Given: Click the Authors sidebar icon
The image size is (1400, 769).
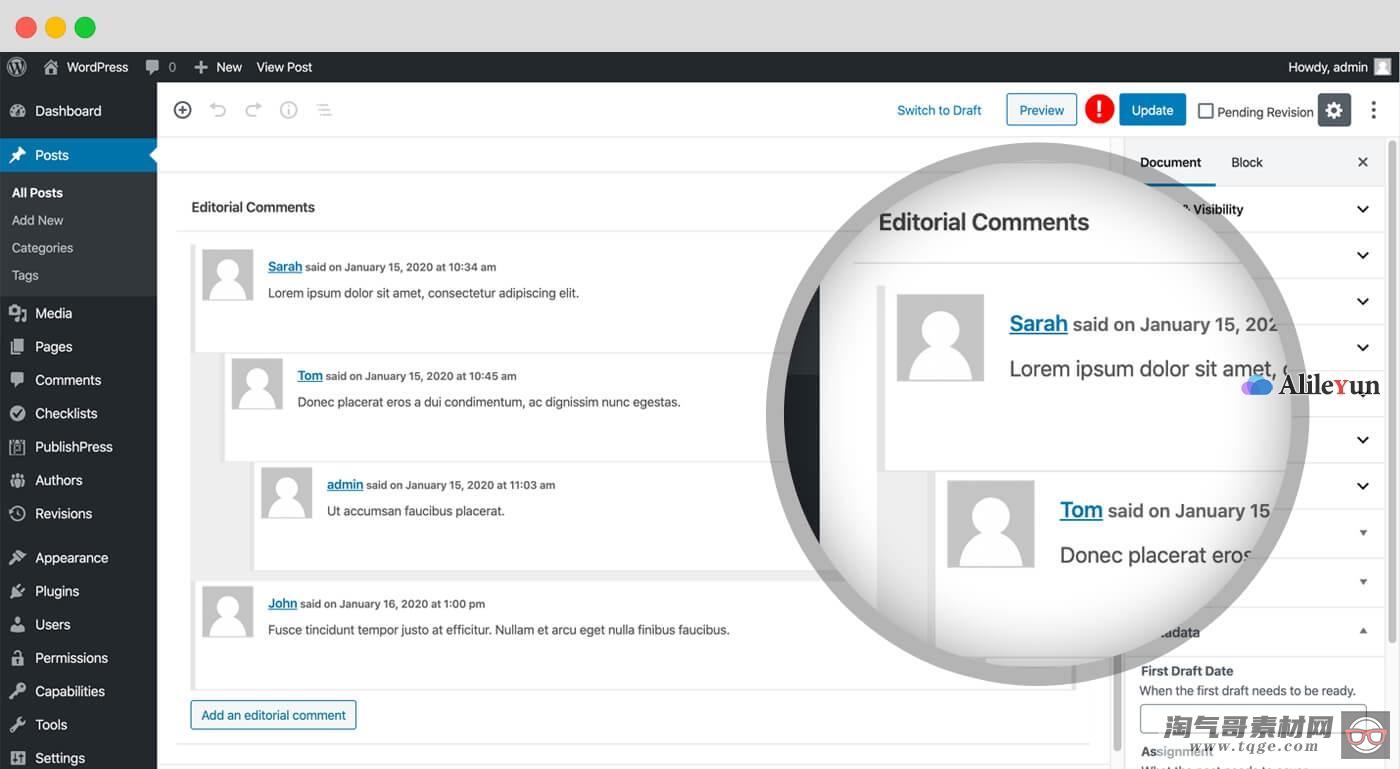Looking at the screenshot, I should point(17,480).
